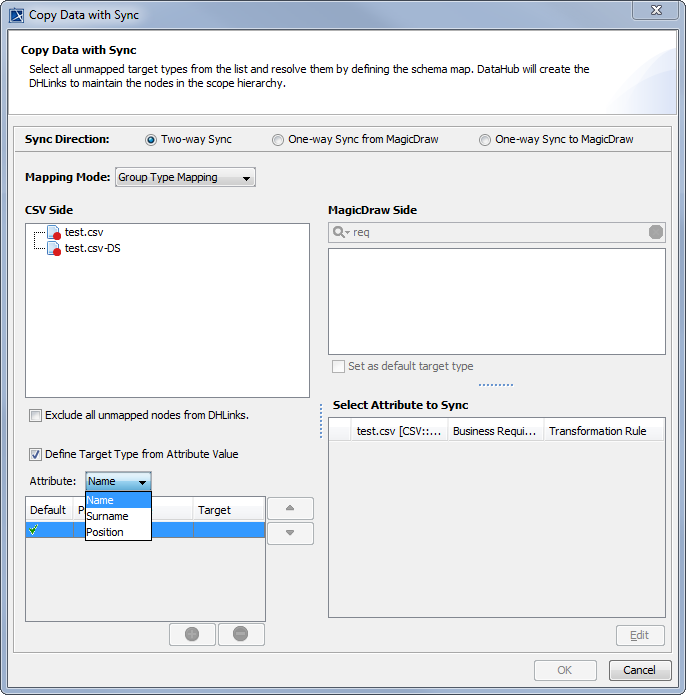Click the Business Requi... column header

(x=495, y=431)
